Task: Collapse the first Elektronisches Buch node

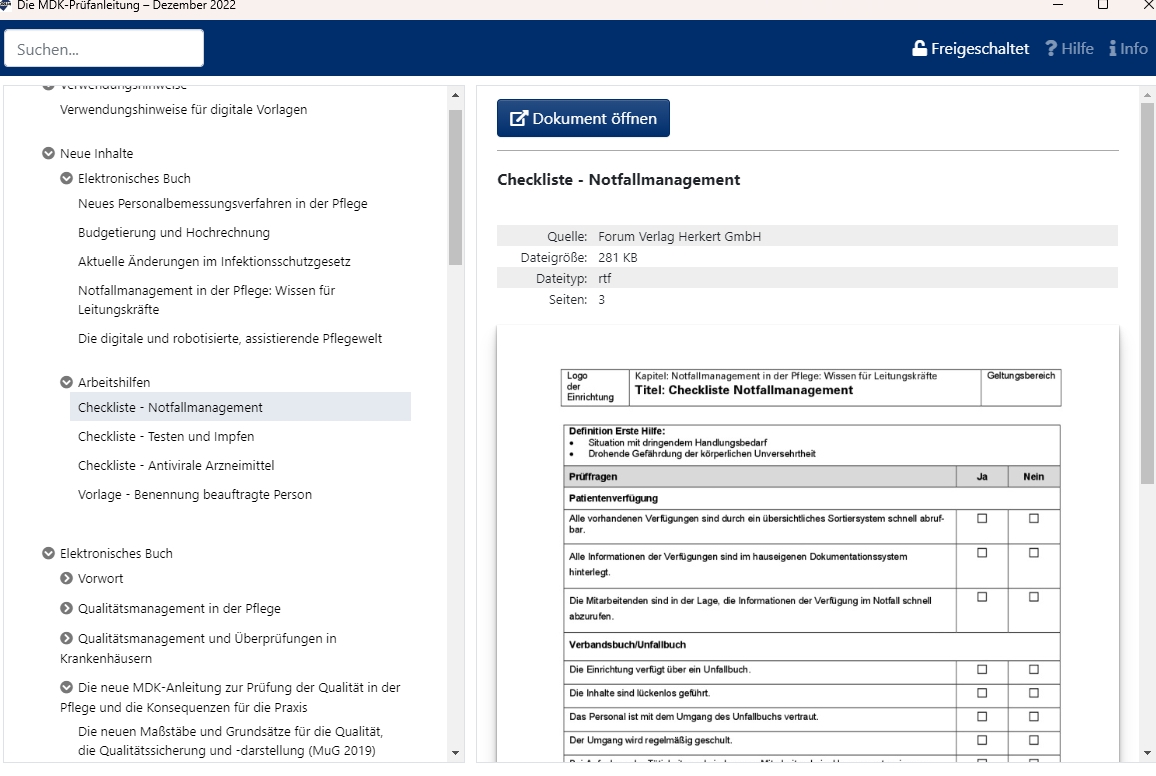Action: [x=67, y=179]
